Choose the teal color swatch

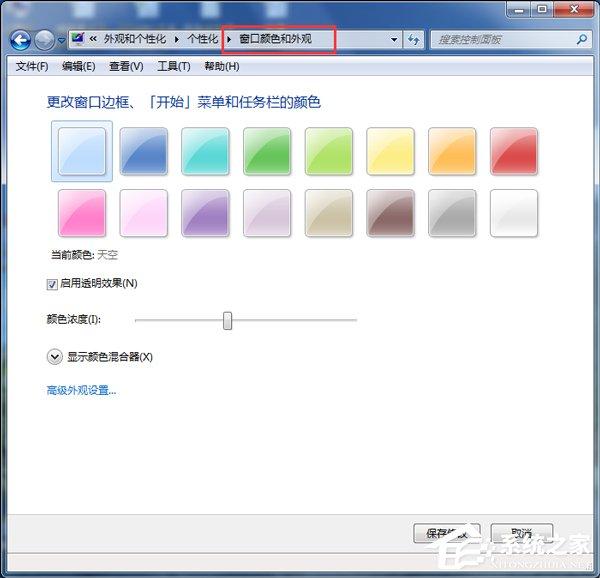[205, 151]
